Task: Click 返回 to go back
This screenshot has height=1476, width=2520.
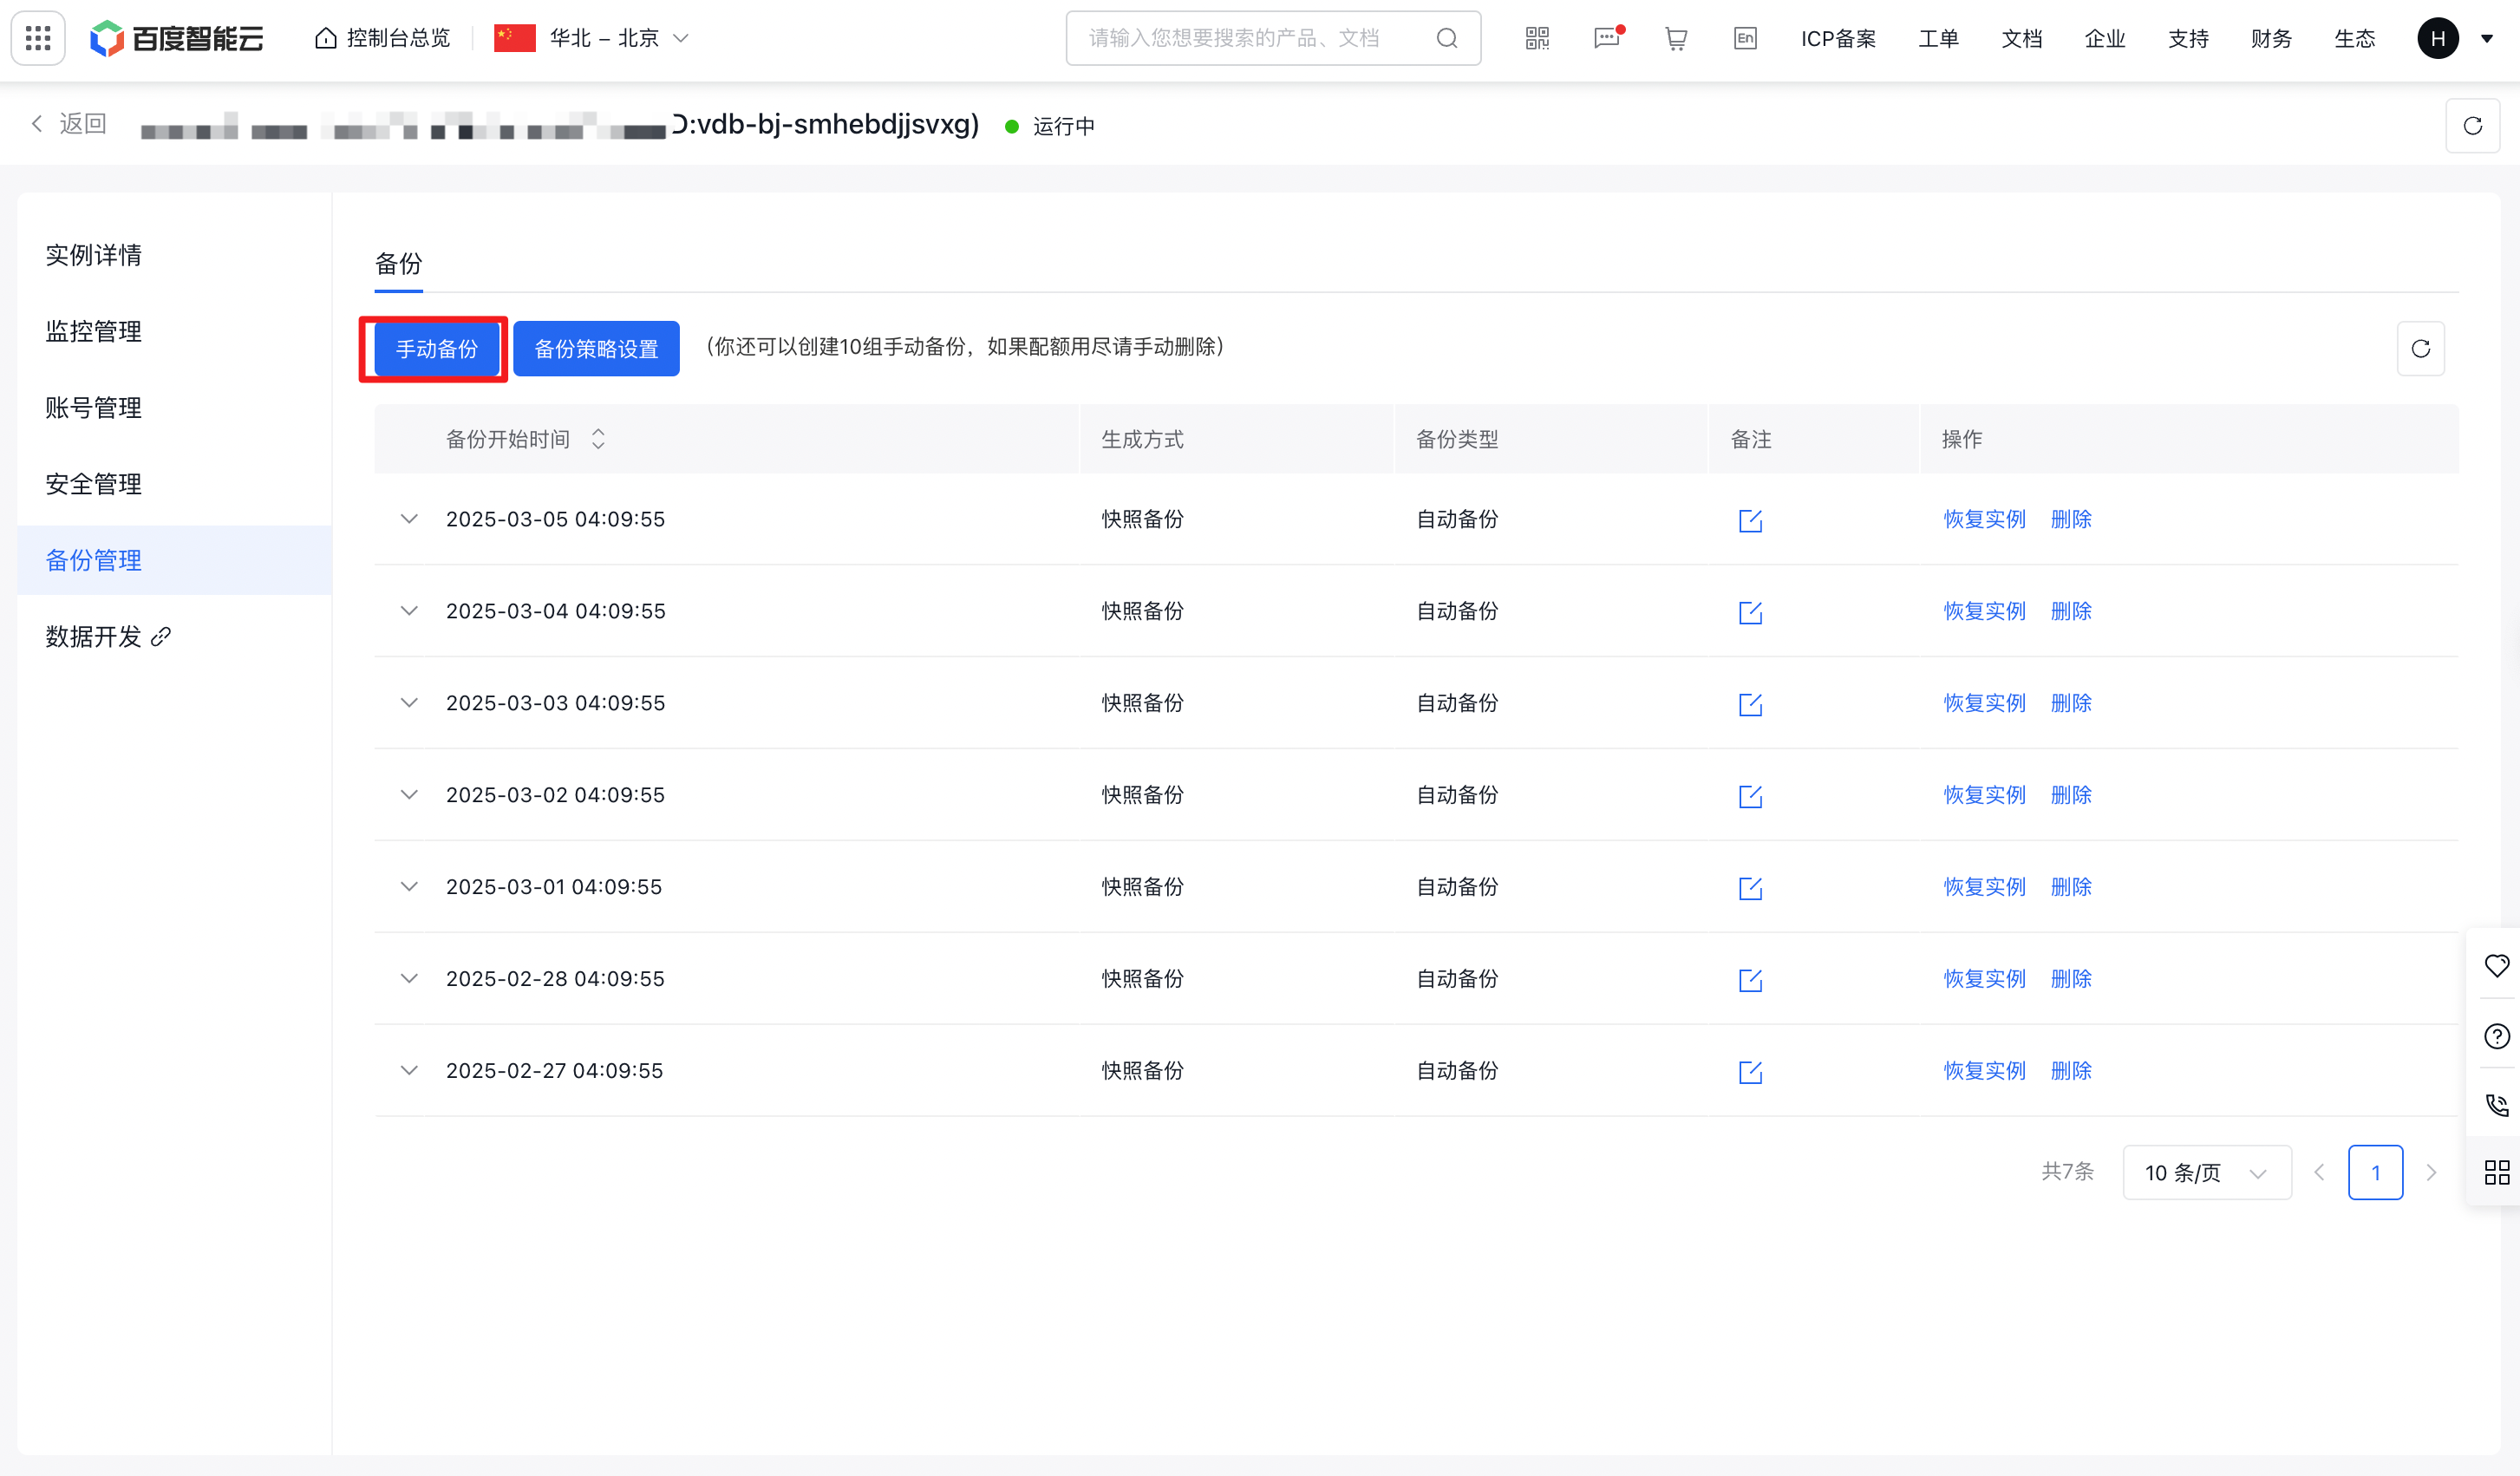Action: [69, 124]
